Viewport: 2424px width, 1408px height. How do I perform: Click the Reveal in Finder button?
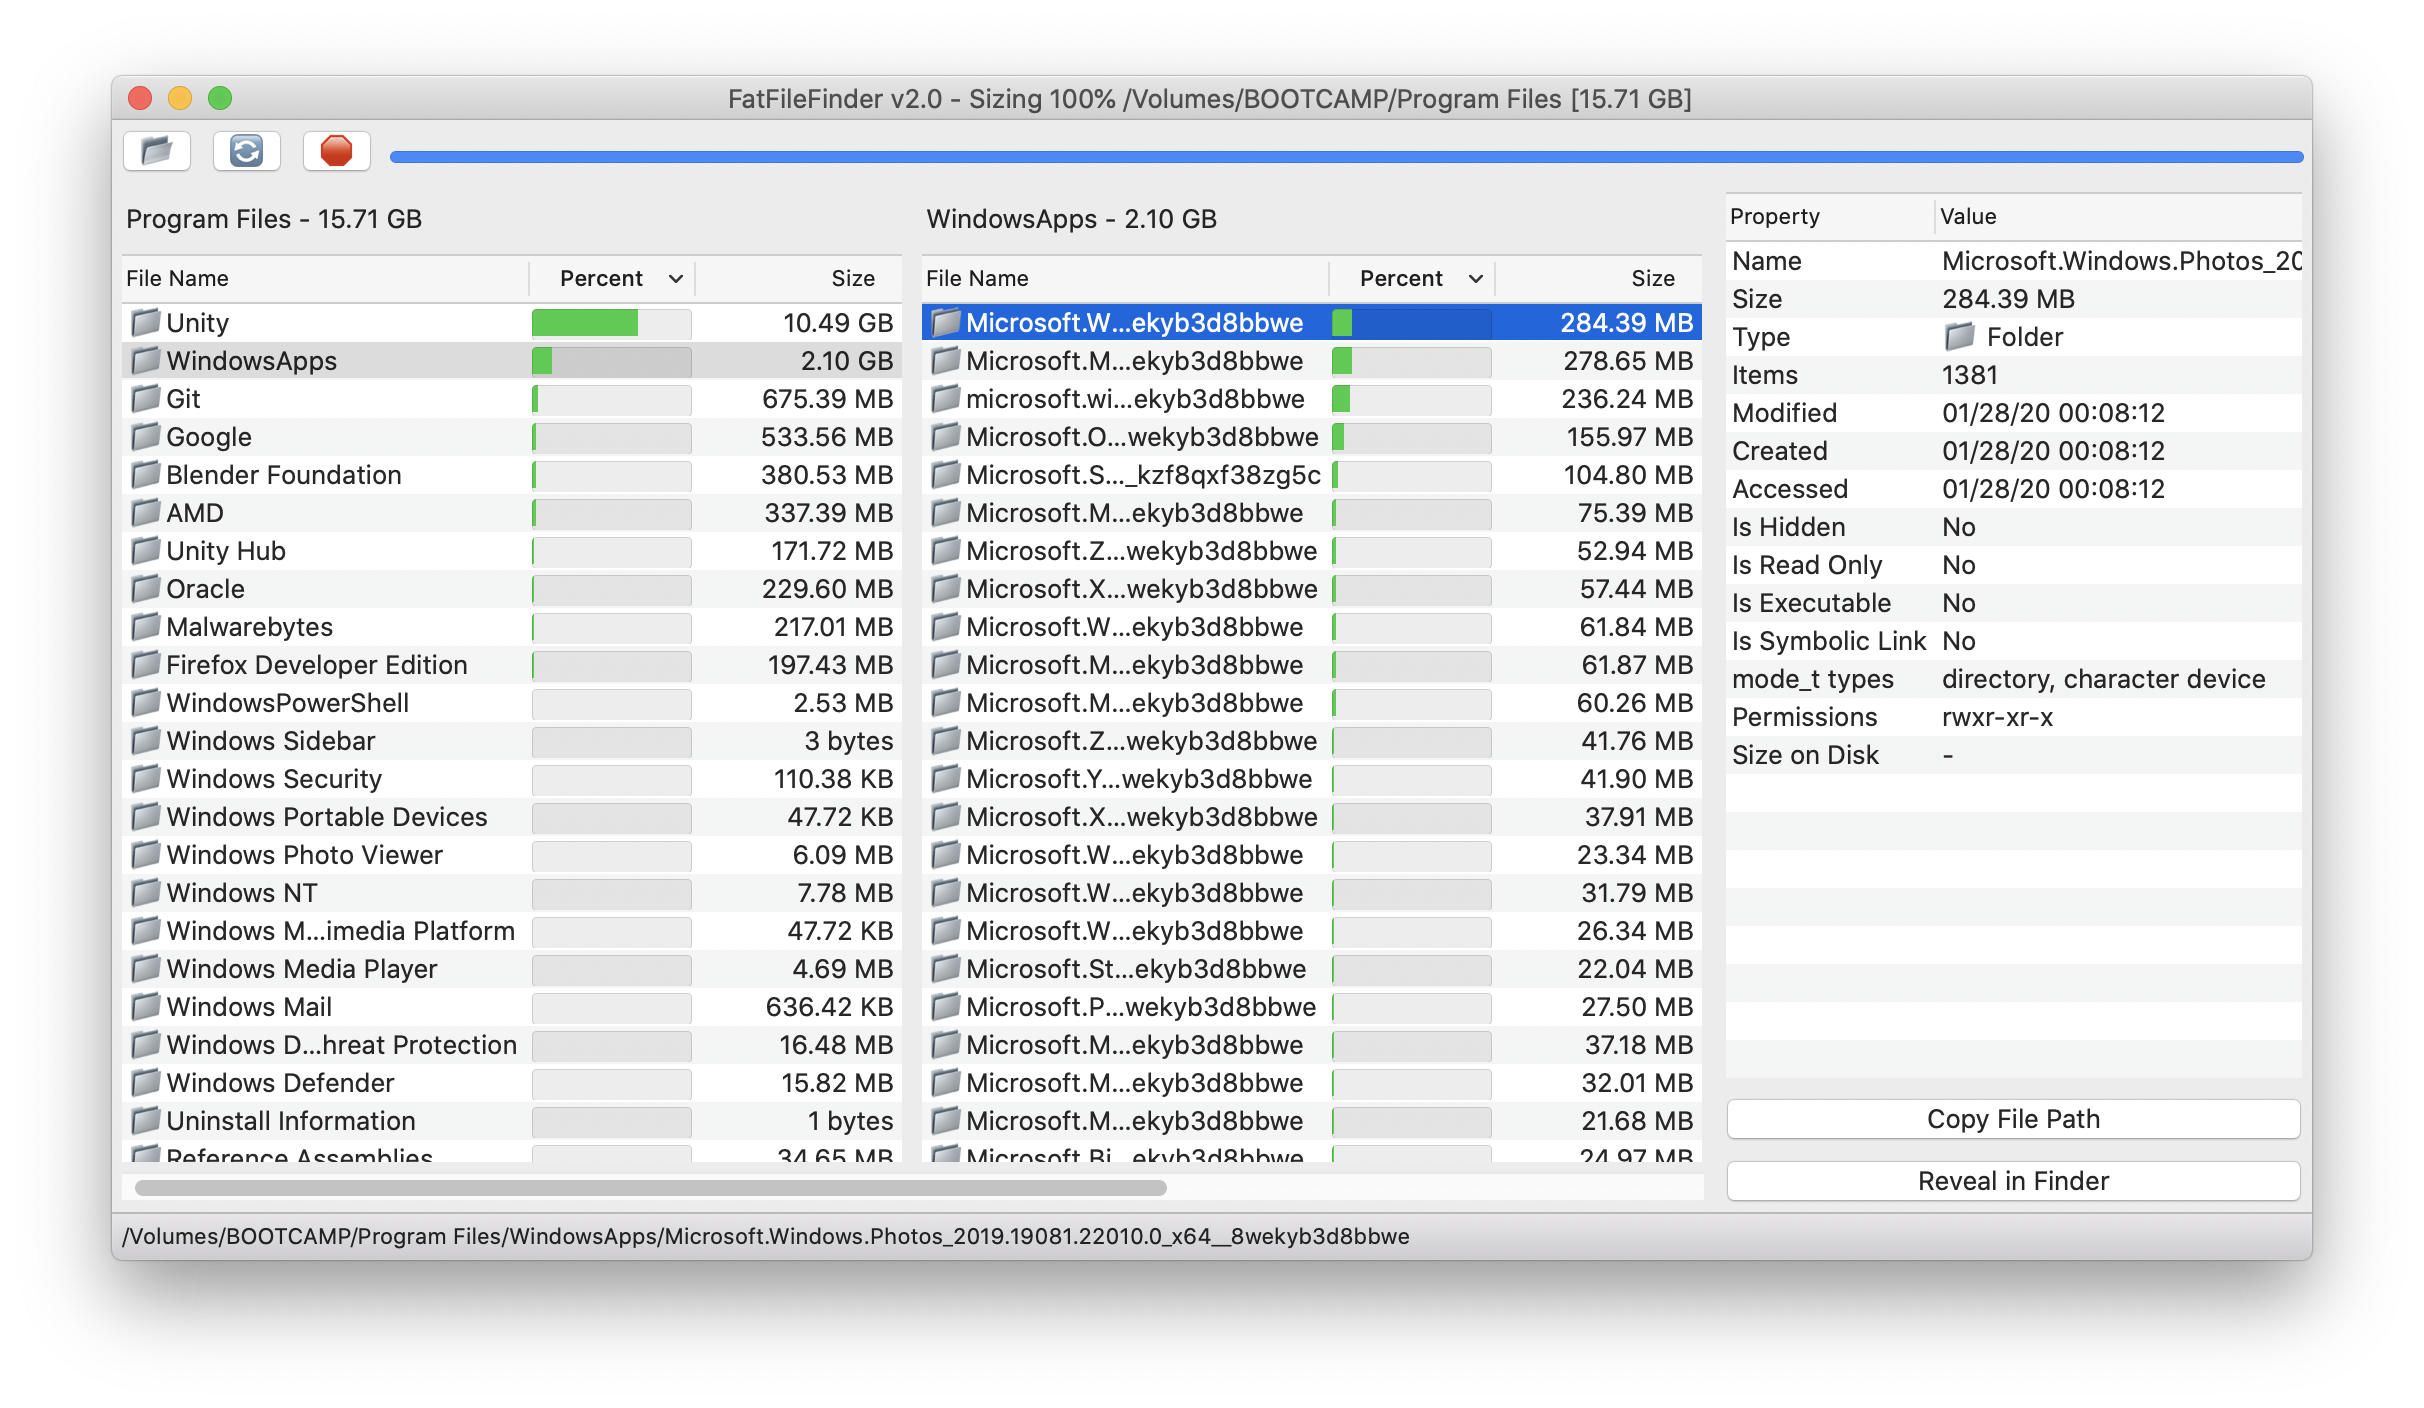point(2013,1181)
